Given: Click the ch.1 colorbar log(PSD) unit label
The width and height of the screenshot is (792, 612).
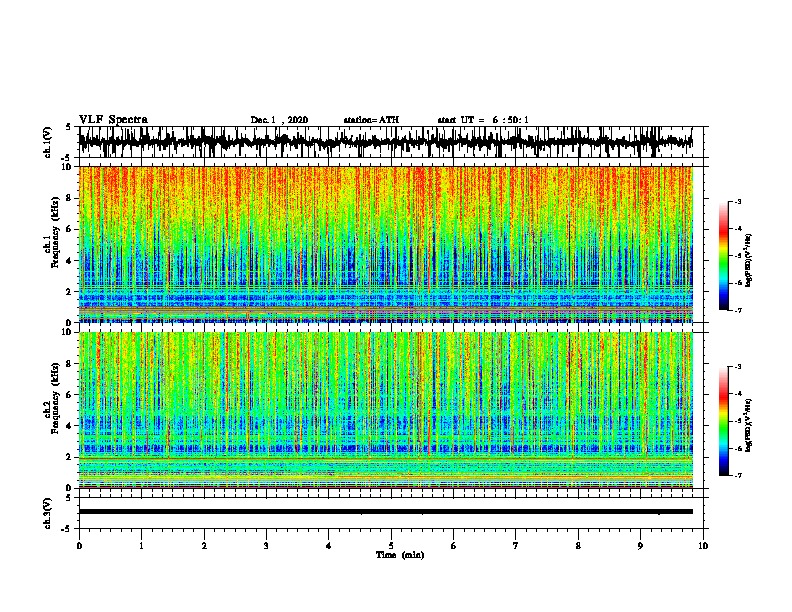Looking at the screenshot, I should coord(749,260).
